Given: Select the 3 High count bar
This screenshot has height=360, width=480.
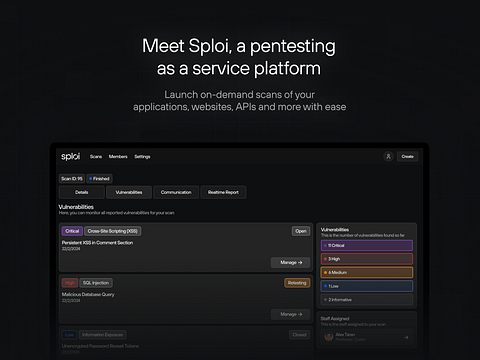Looking at the screenshot, I should tap(367, 259).
